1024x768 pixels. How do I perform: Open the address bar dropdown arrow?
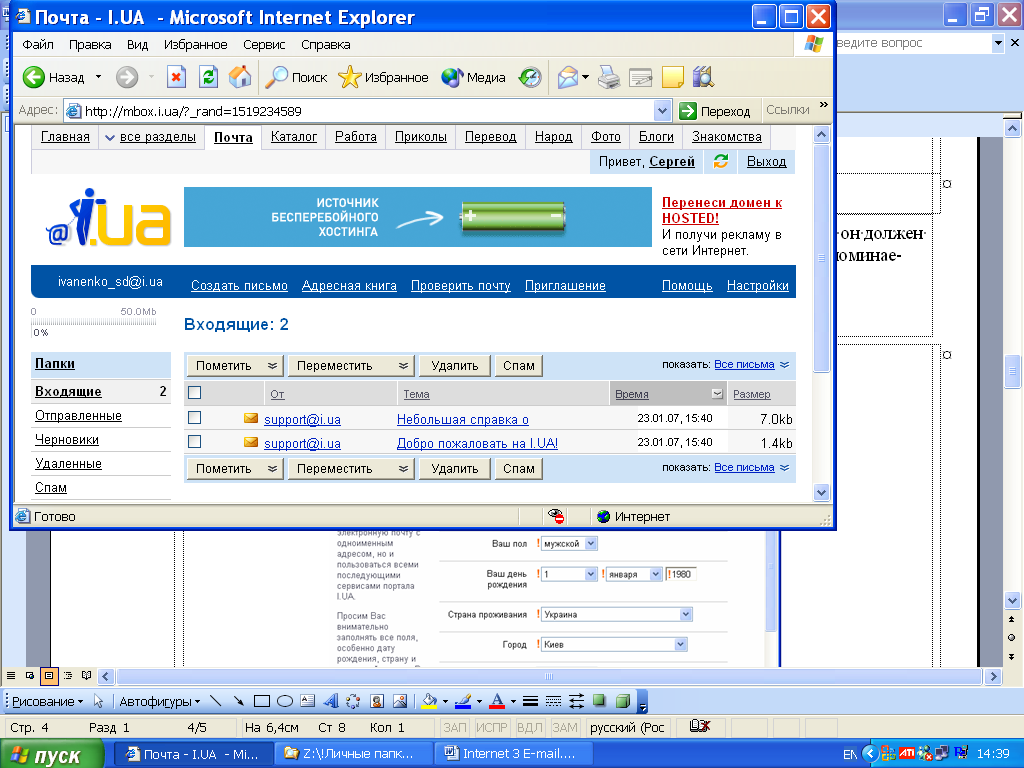662,111
